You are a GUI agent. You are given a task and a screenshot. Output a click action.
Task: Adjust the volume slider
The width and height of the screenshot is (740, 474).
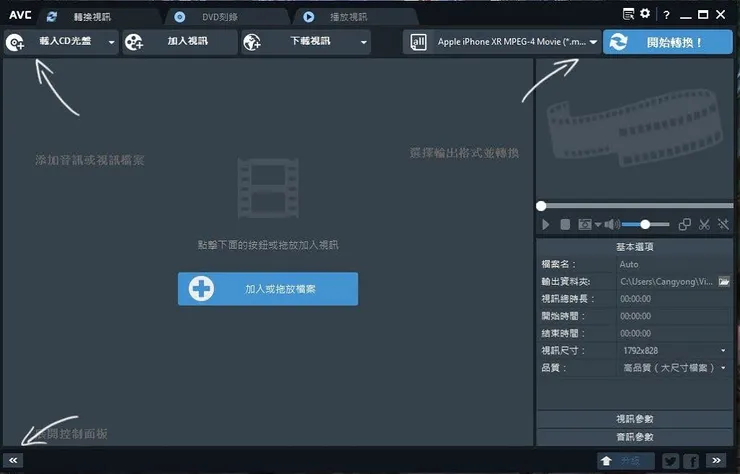[x=645, y=224]
